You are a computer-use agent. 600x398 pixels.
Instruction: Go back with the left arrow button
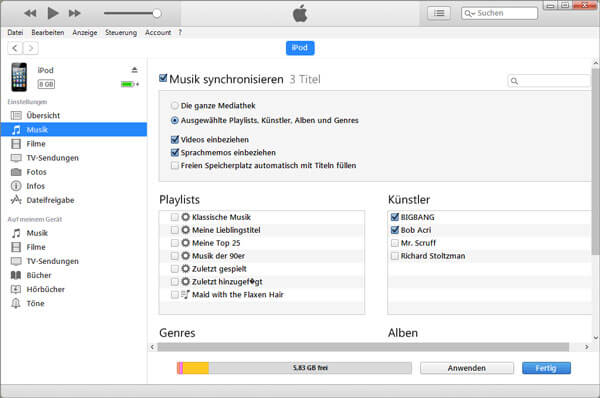(15, 48)
